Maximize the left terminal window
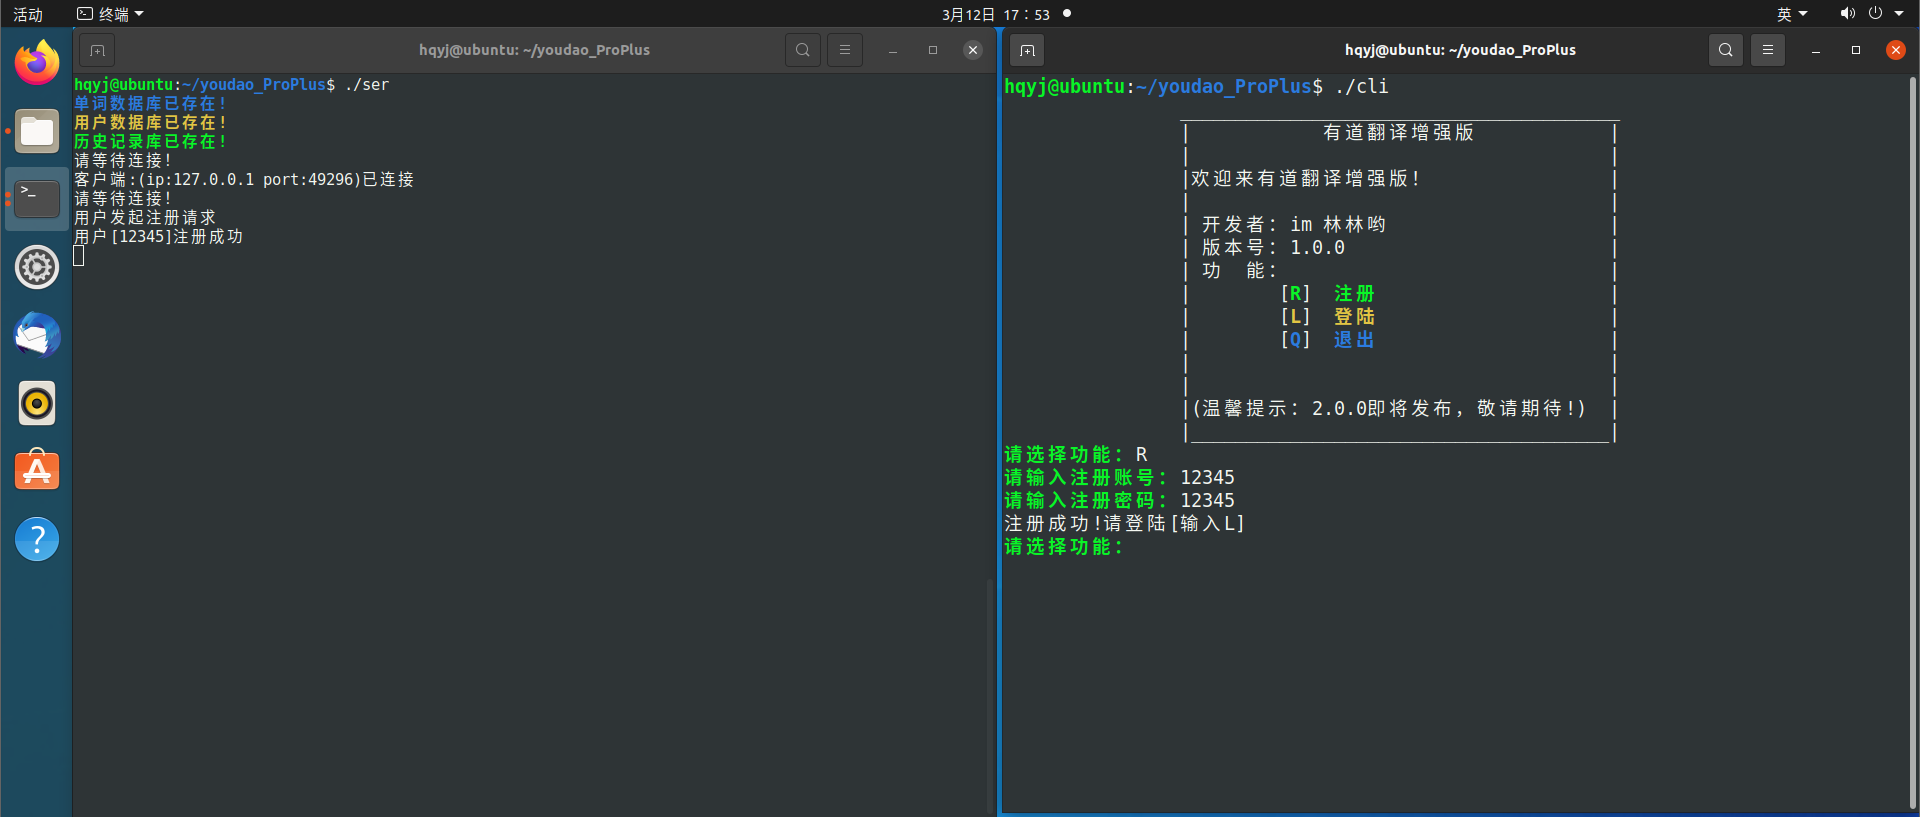 click(933, 50)
